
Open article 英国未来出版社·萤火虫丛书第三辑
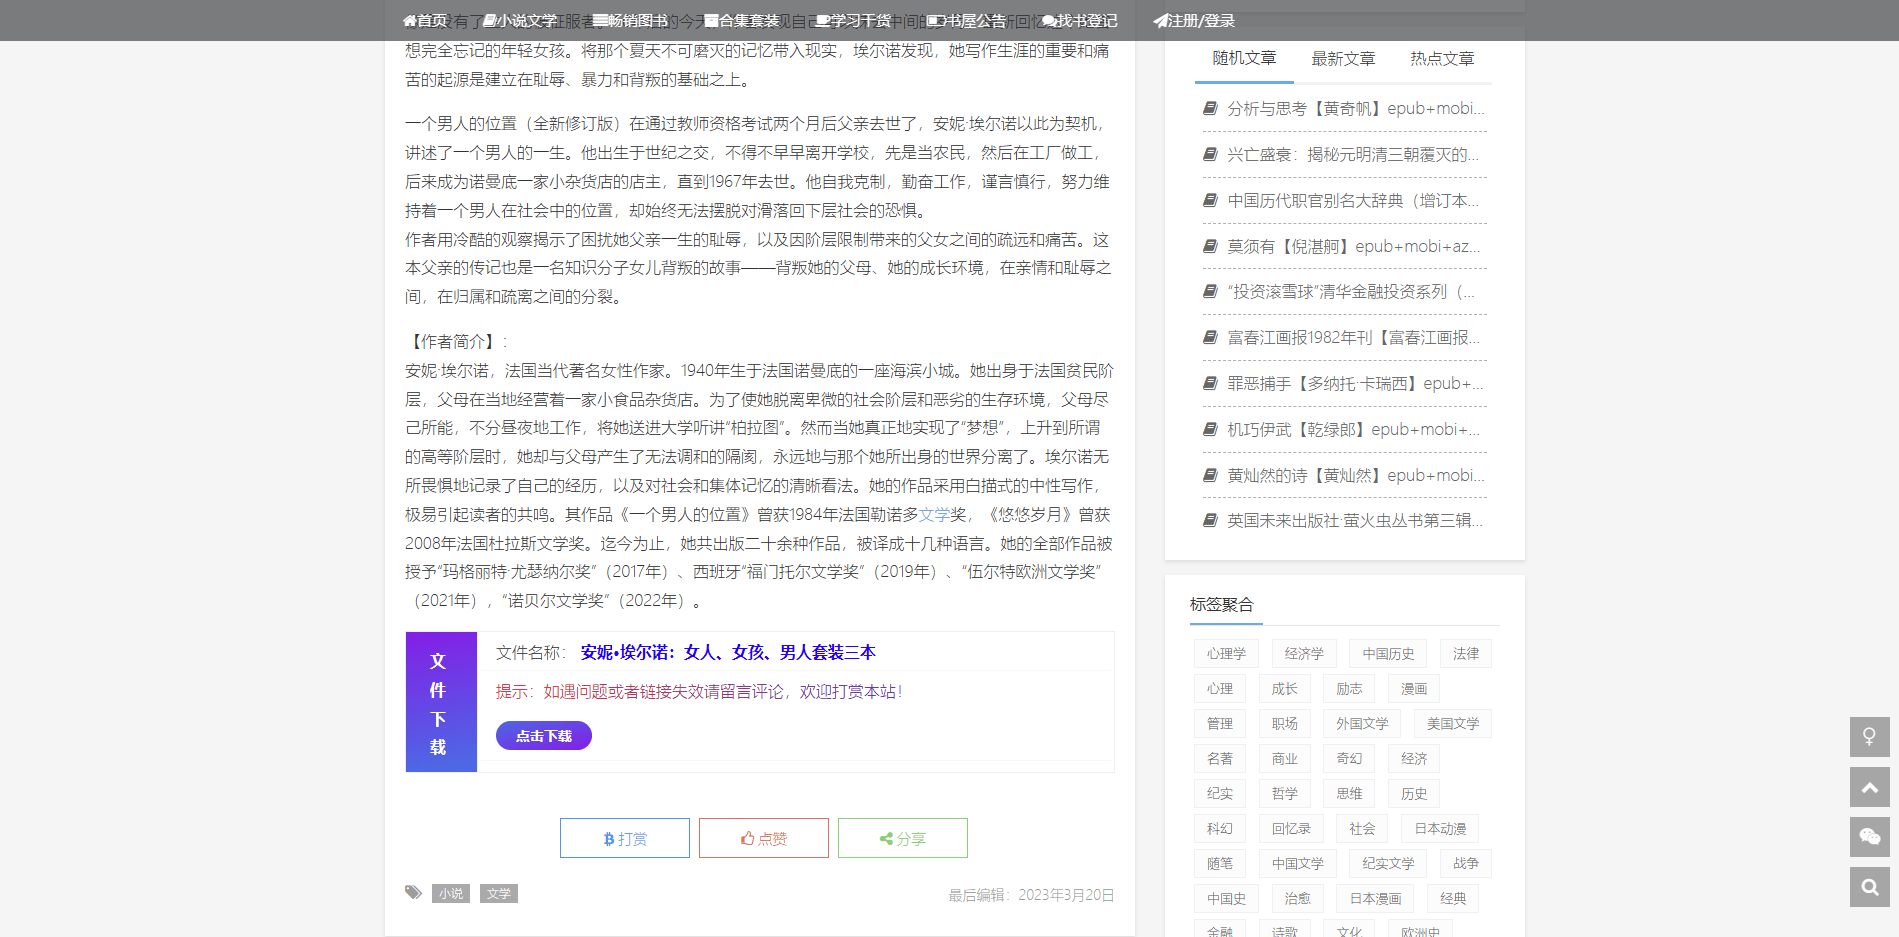coord(1355,520)
